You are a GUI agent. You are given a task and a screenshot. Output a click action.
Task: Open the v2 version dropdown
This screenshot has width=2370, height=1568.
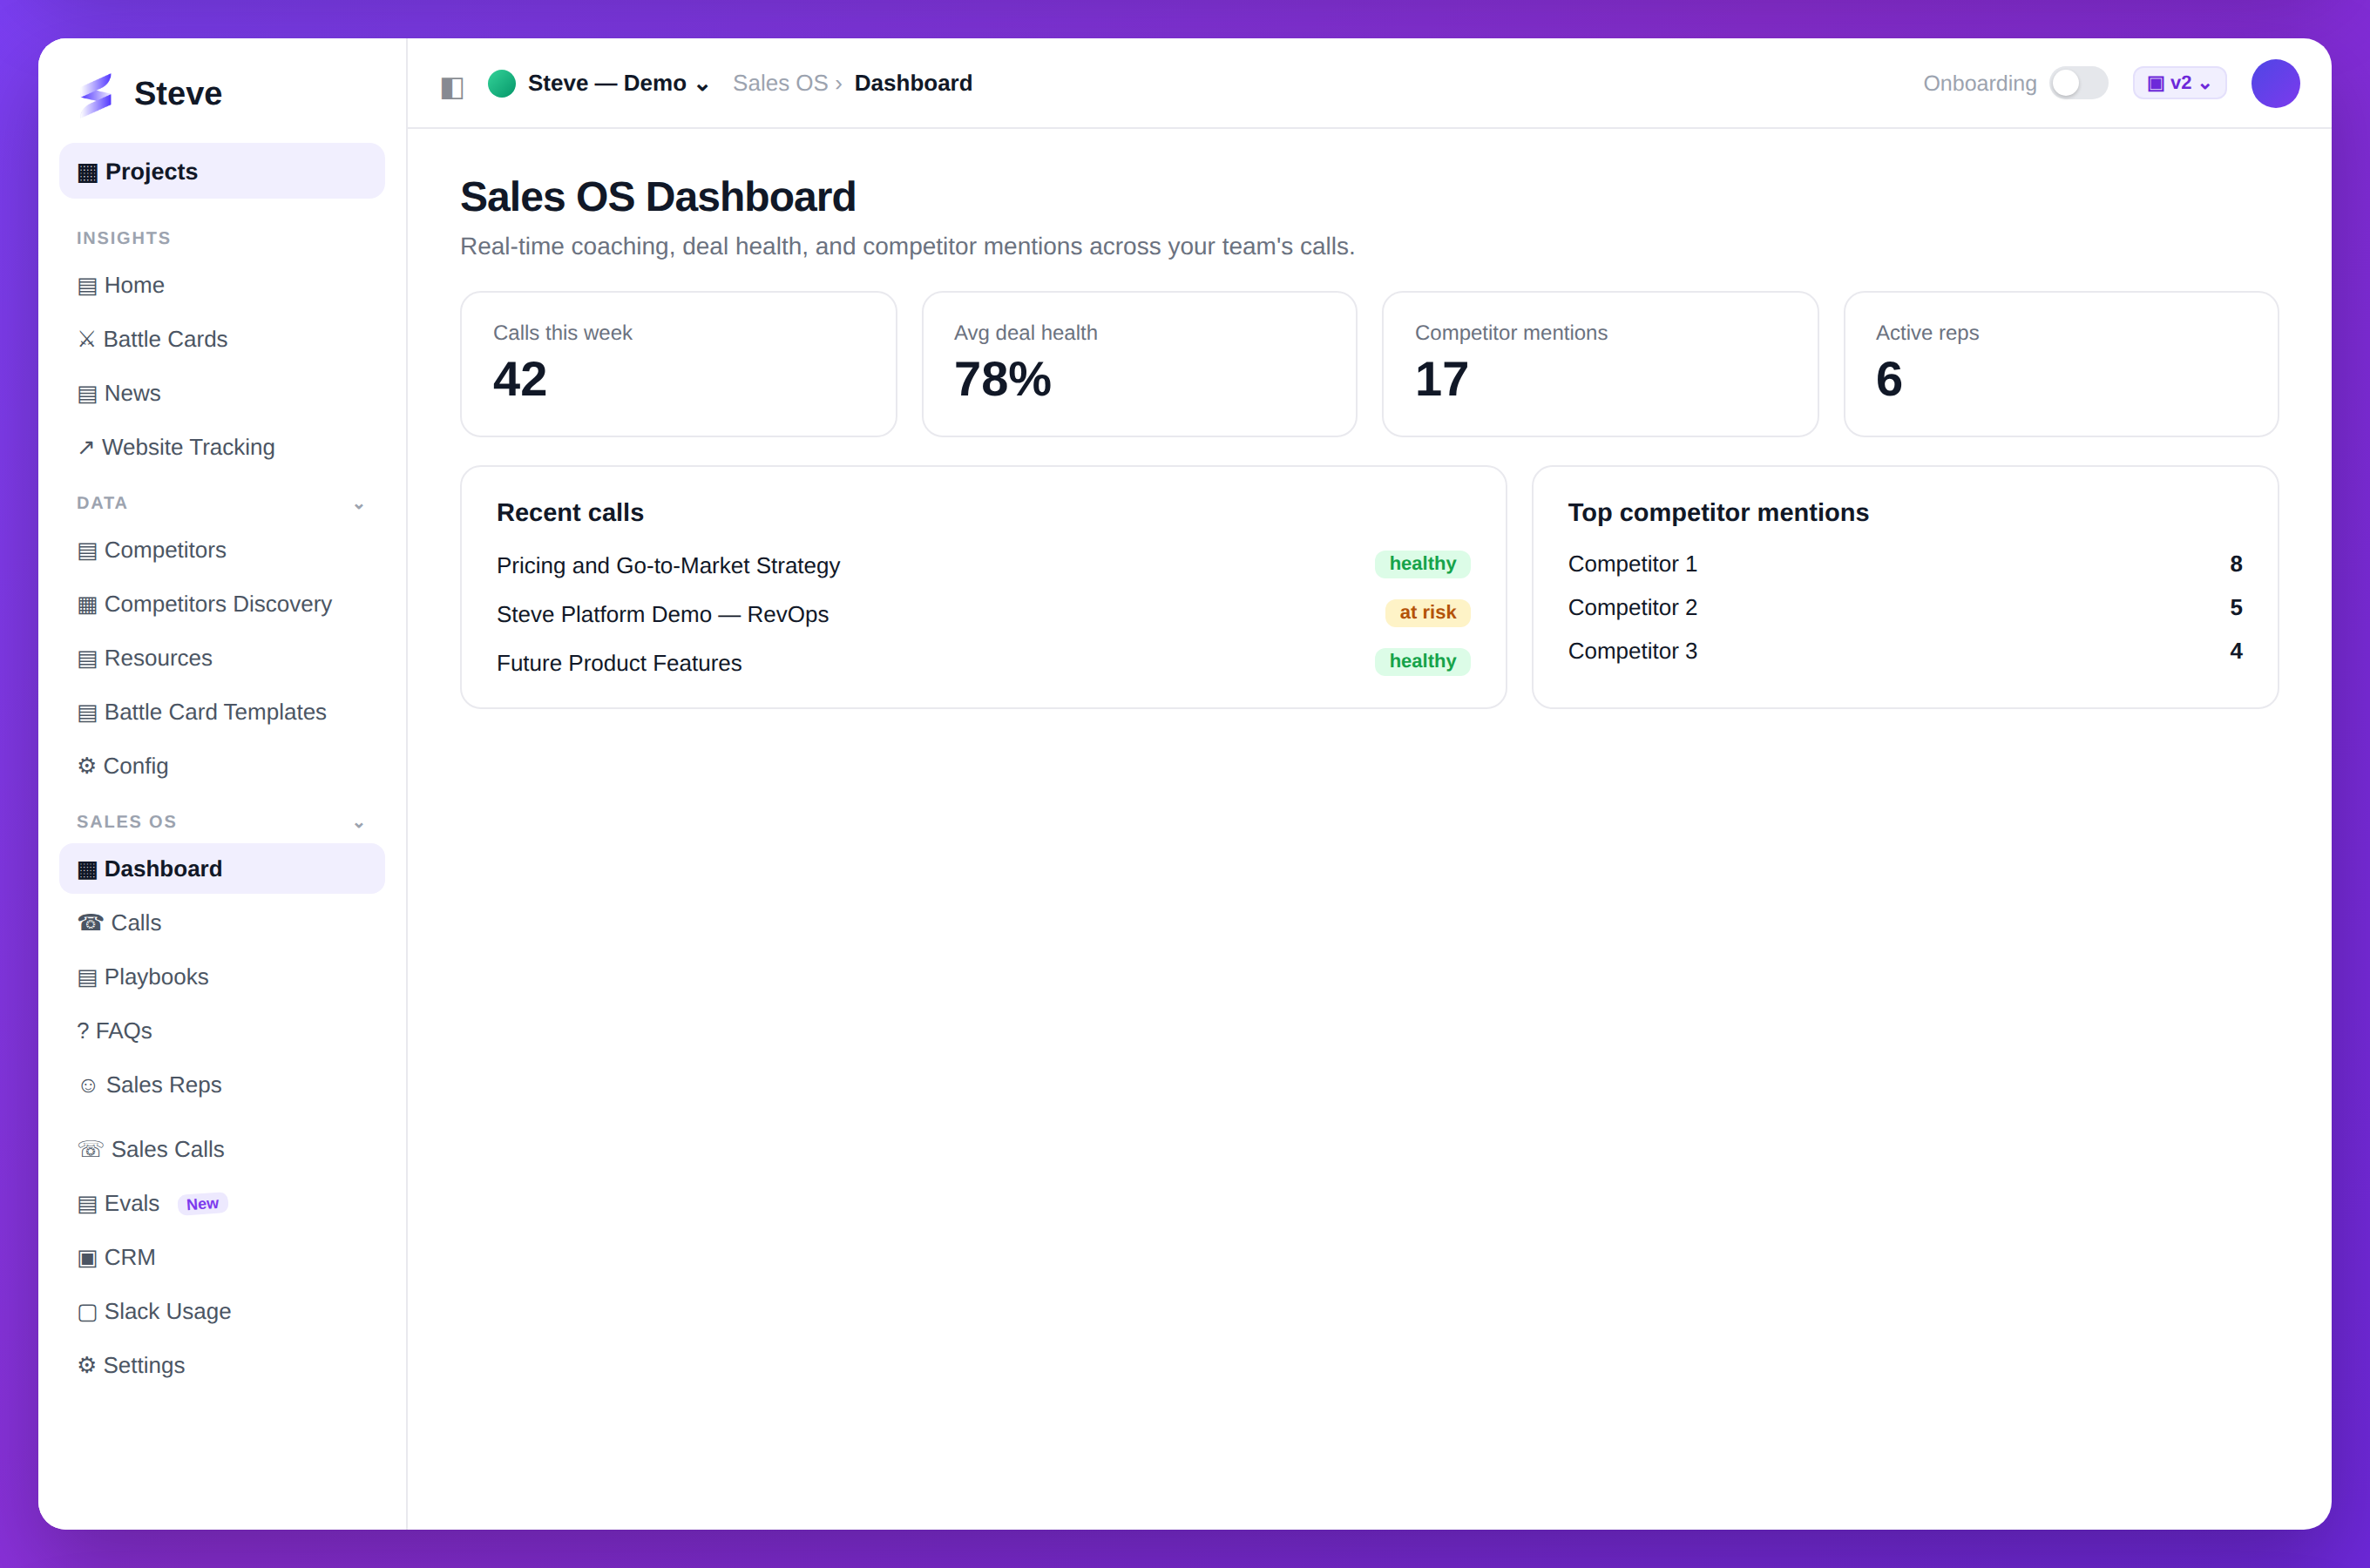tap(2179, 83)
